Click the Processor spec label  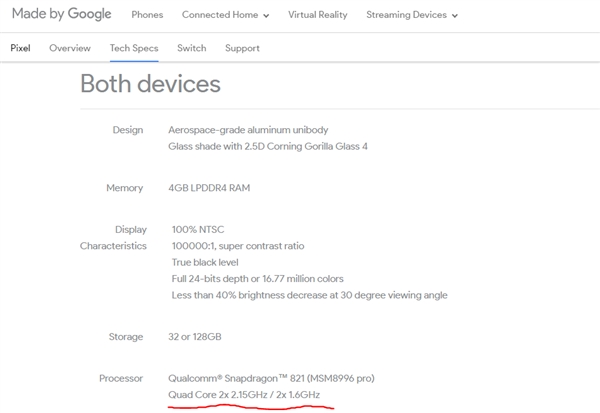pyautogui.click(x=122, y=379)
